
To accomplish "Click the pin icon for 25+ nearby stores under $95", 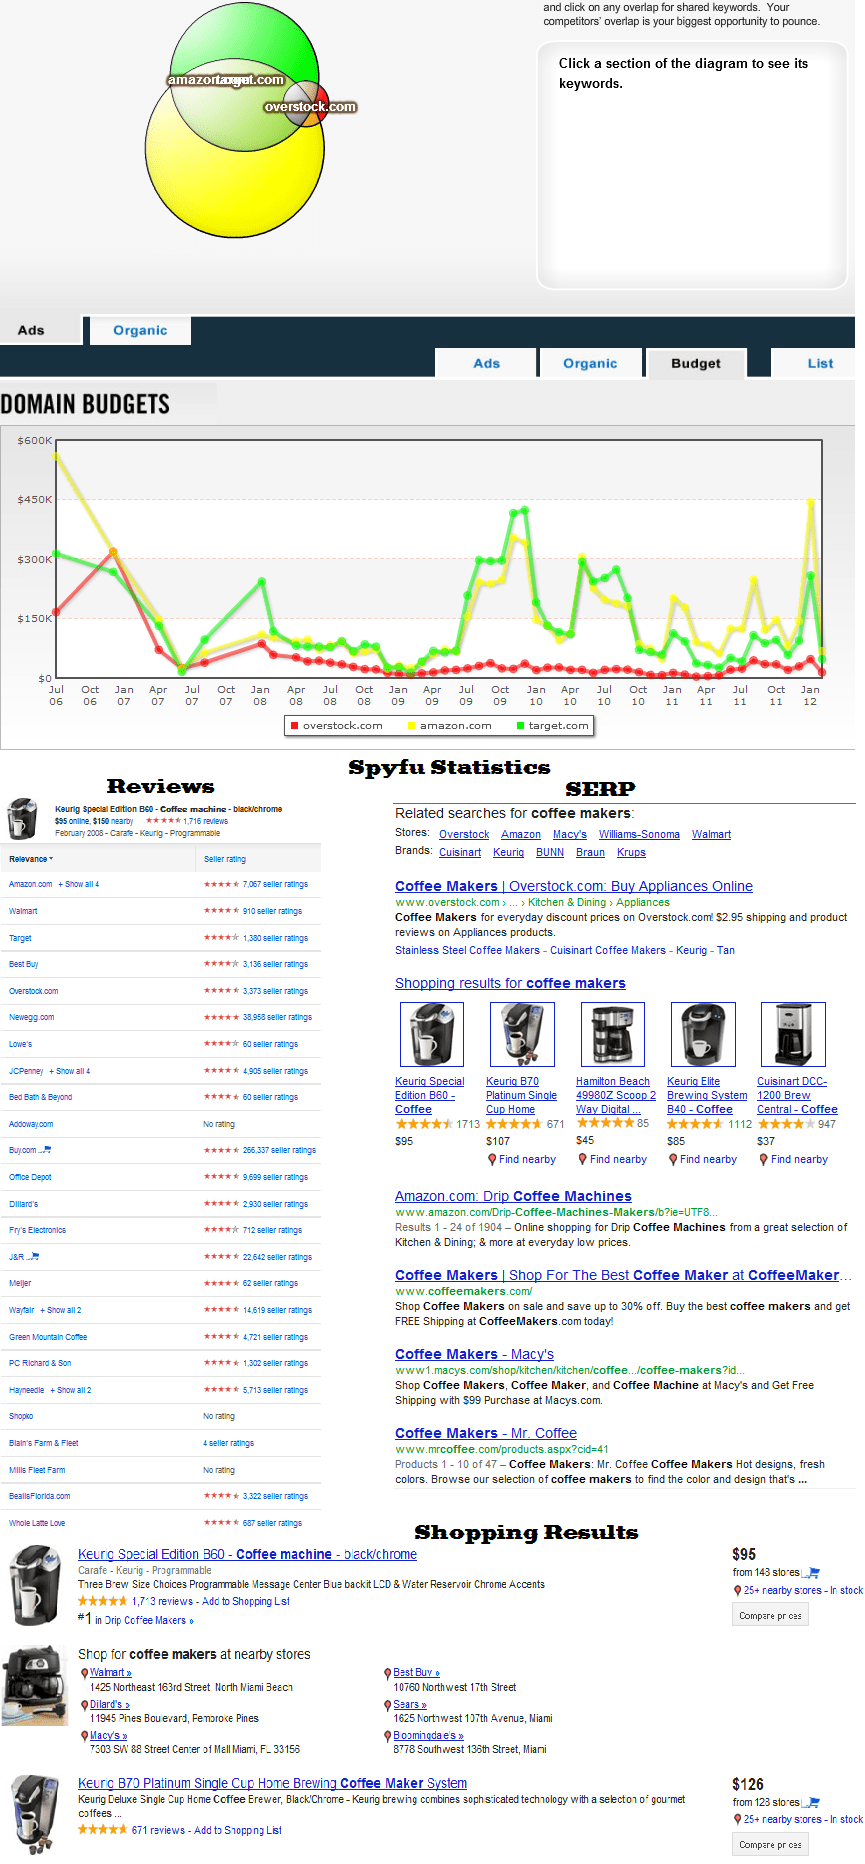I will (738, 1591).
